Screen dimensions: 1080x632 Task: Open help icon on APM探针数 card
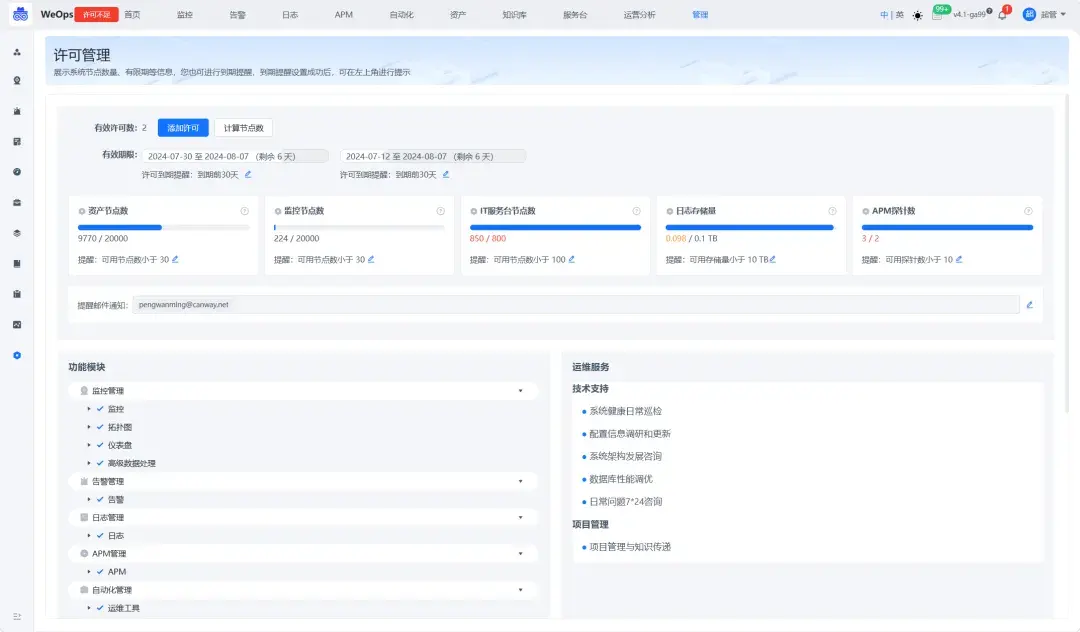point(1028,211)
